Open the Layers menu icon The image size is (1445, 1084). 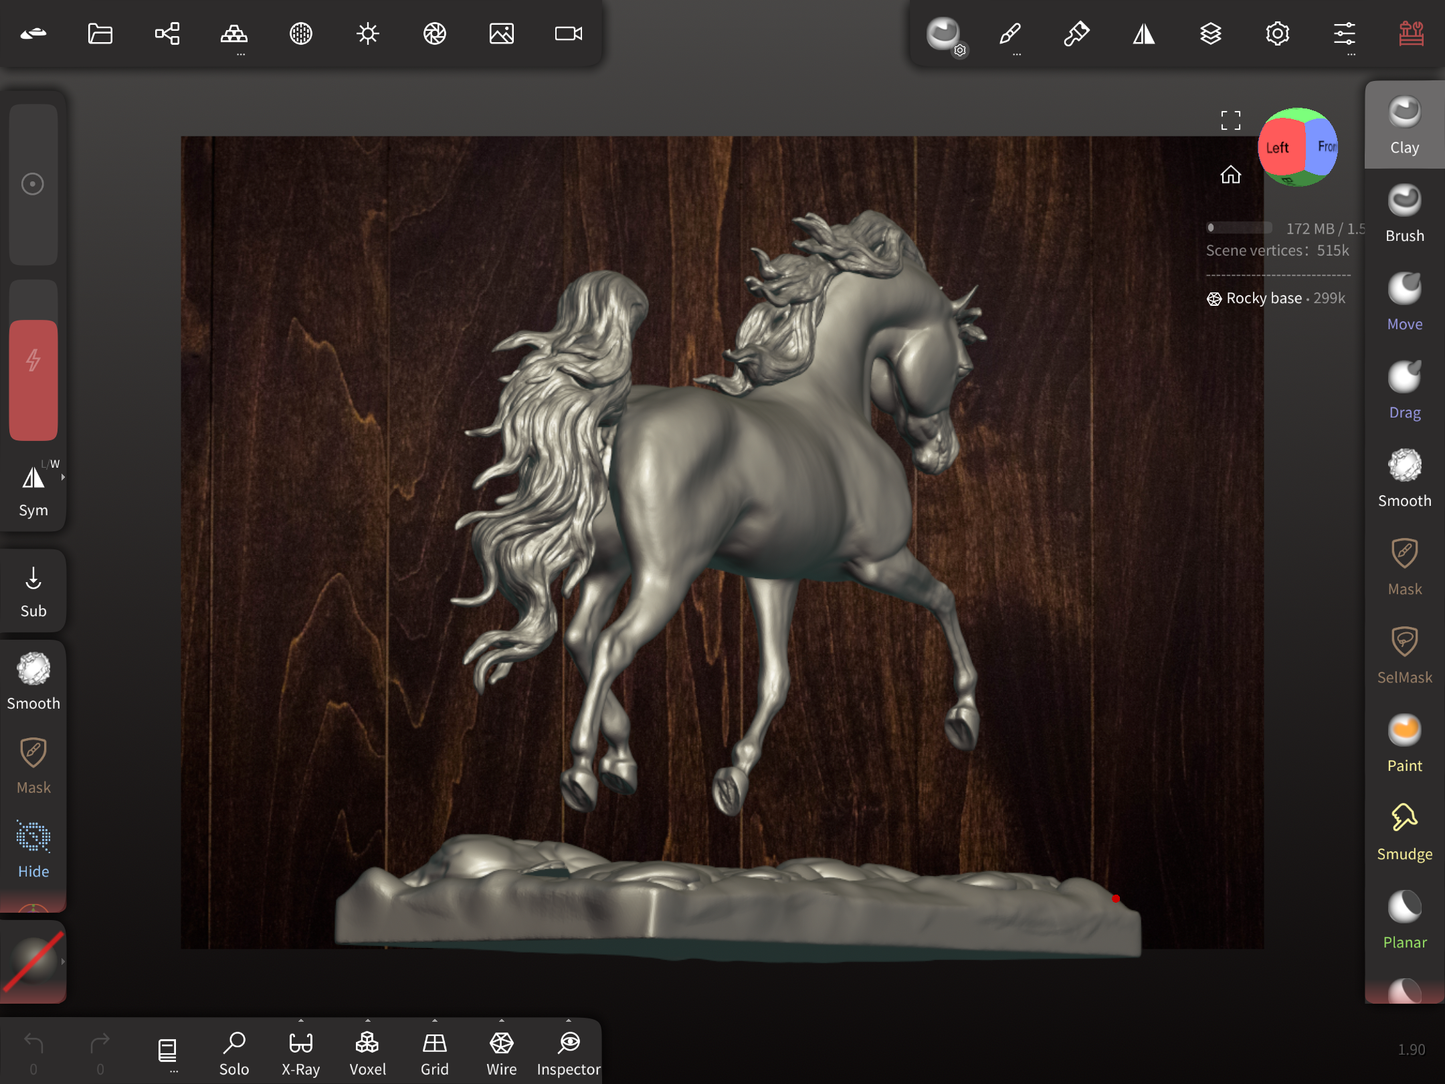(1210, 34)
